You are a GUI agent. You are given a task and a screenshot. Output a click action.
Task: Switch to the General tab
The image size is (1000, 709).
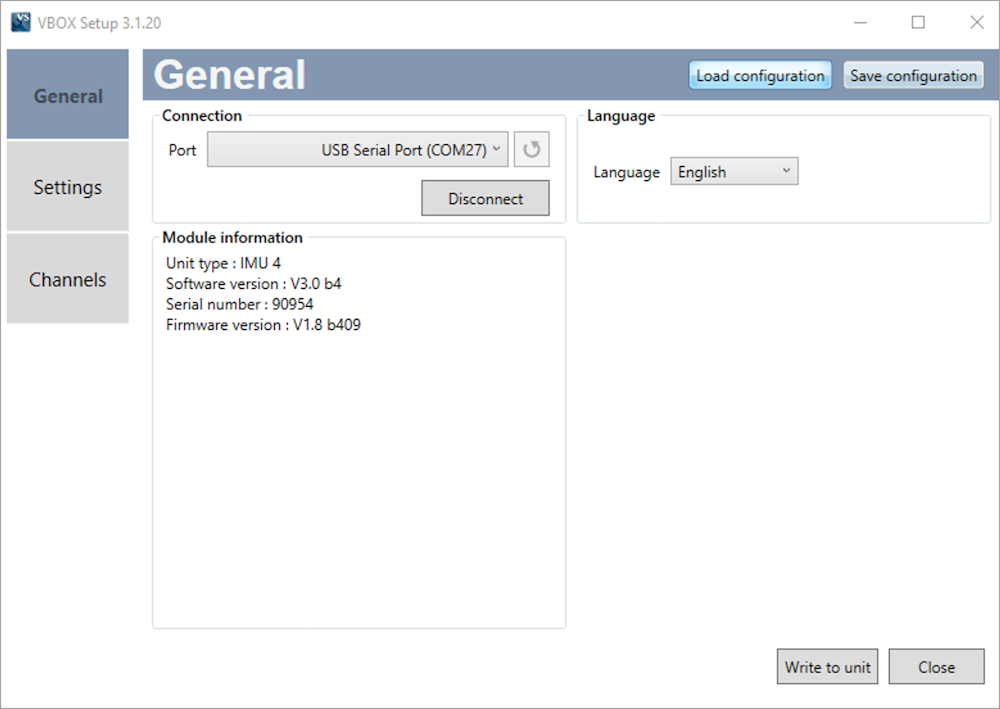[68, 94]
